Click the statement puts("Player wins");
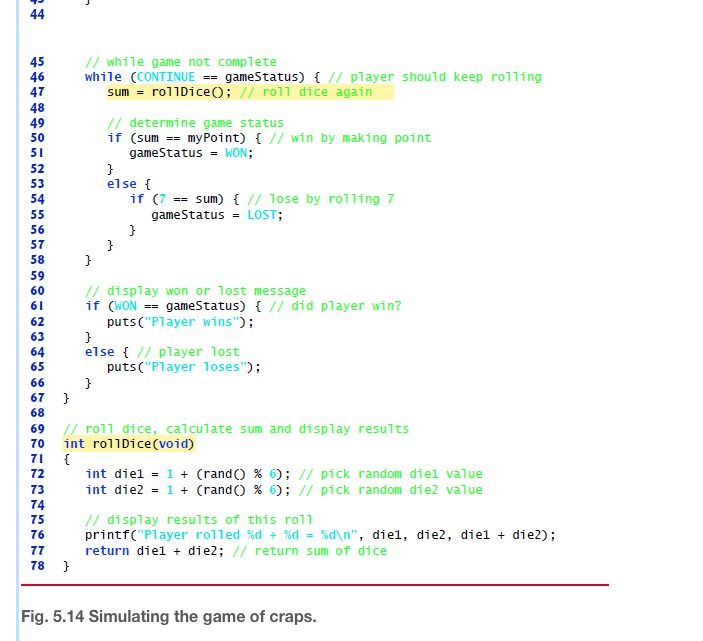The width and height of the screenshot is (703, 641). click(180, 322)
